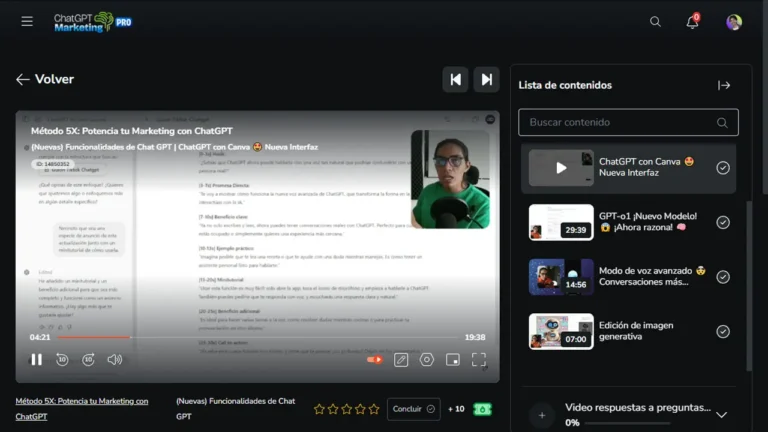
Task: Collapse the Lista de contenidos panel
Action: pyautogui.click(x=724, y=85)
